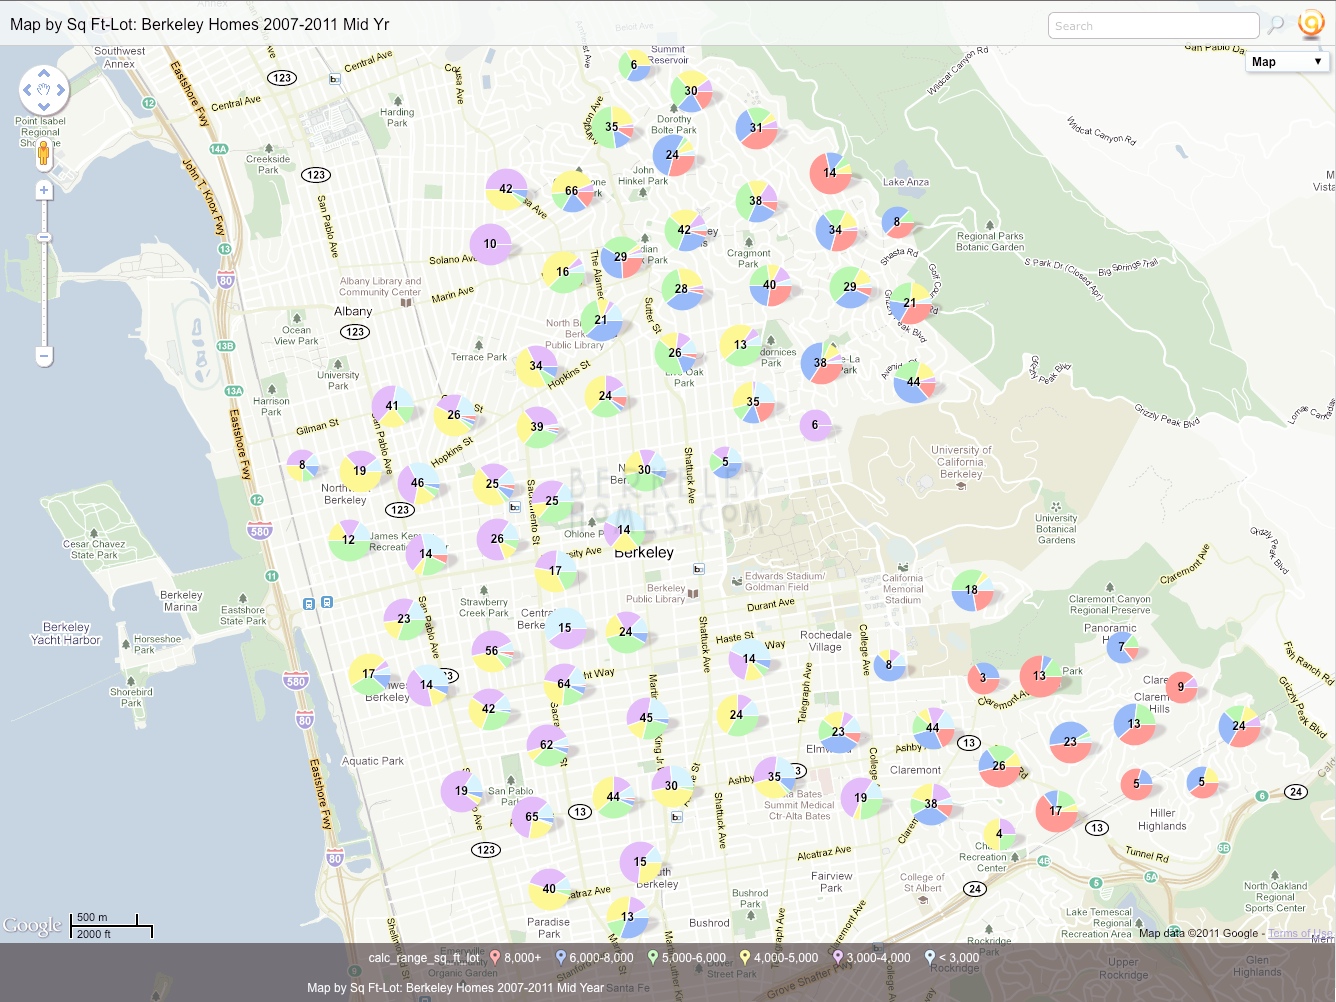Image resolution: width=1336 pixels, height=1002 pixels.
Task: Select the pie chart marker labeled 39
Action: pos(538,427)
